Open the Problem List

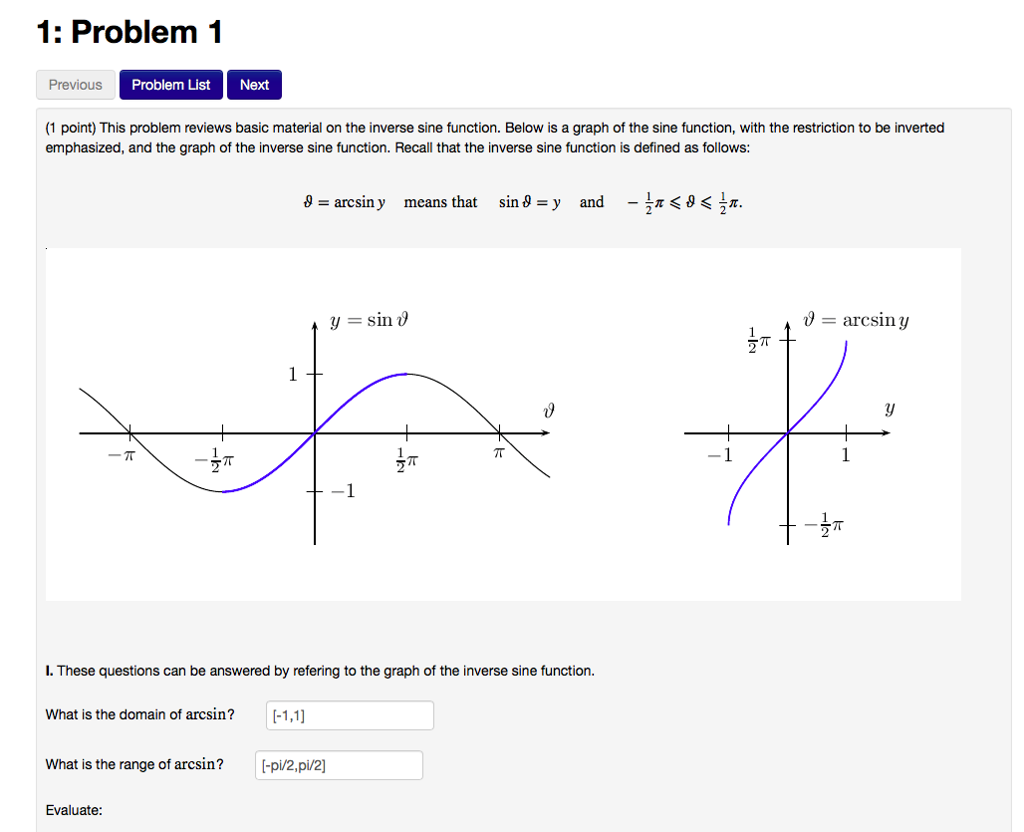[170, 84]
